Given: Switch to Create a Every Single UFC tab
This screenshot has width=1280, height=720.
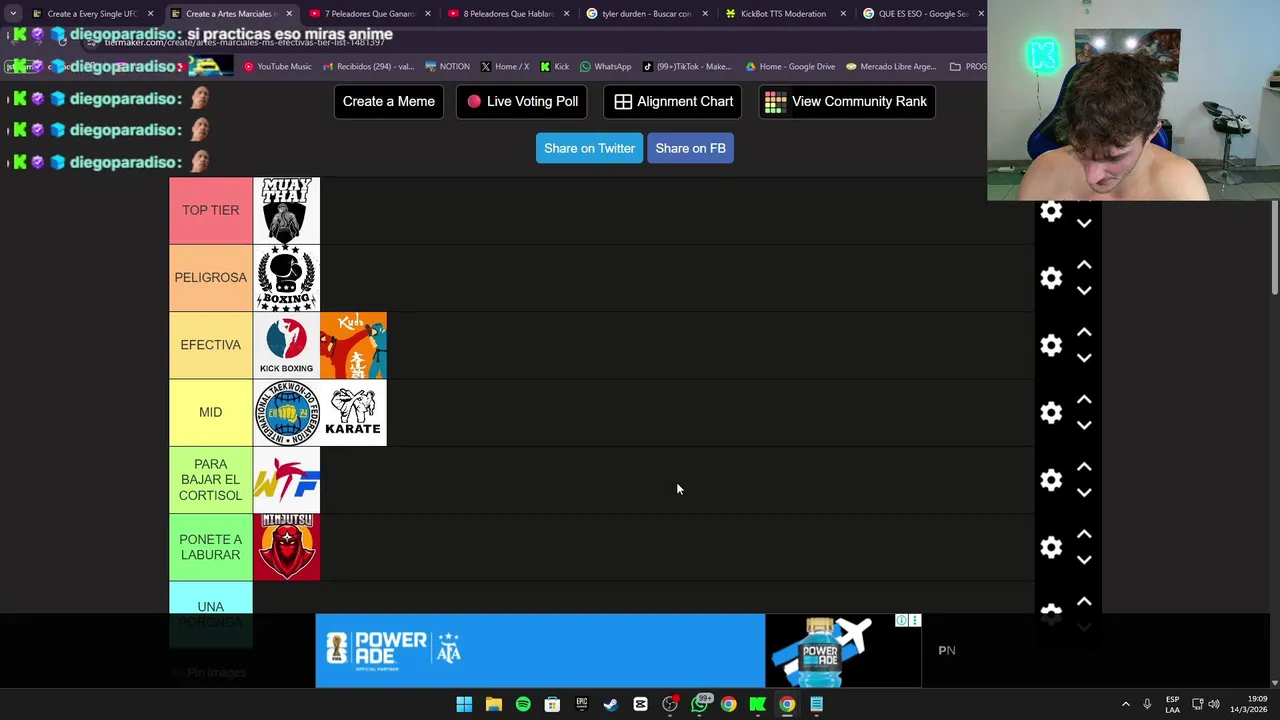Looking at the screenshot, I should point(92,13).
